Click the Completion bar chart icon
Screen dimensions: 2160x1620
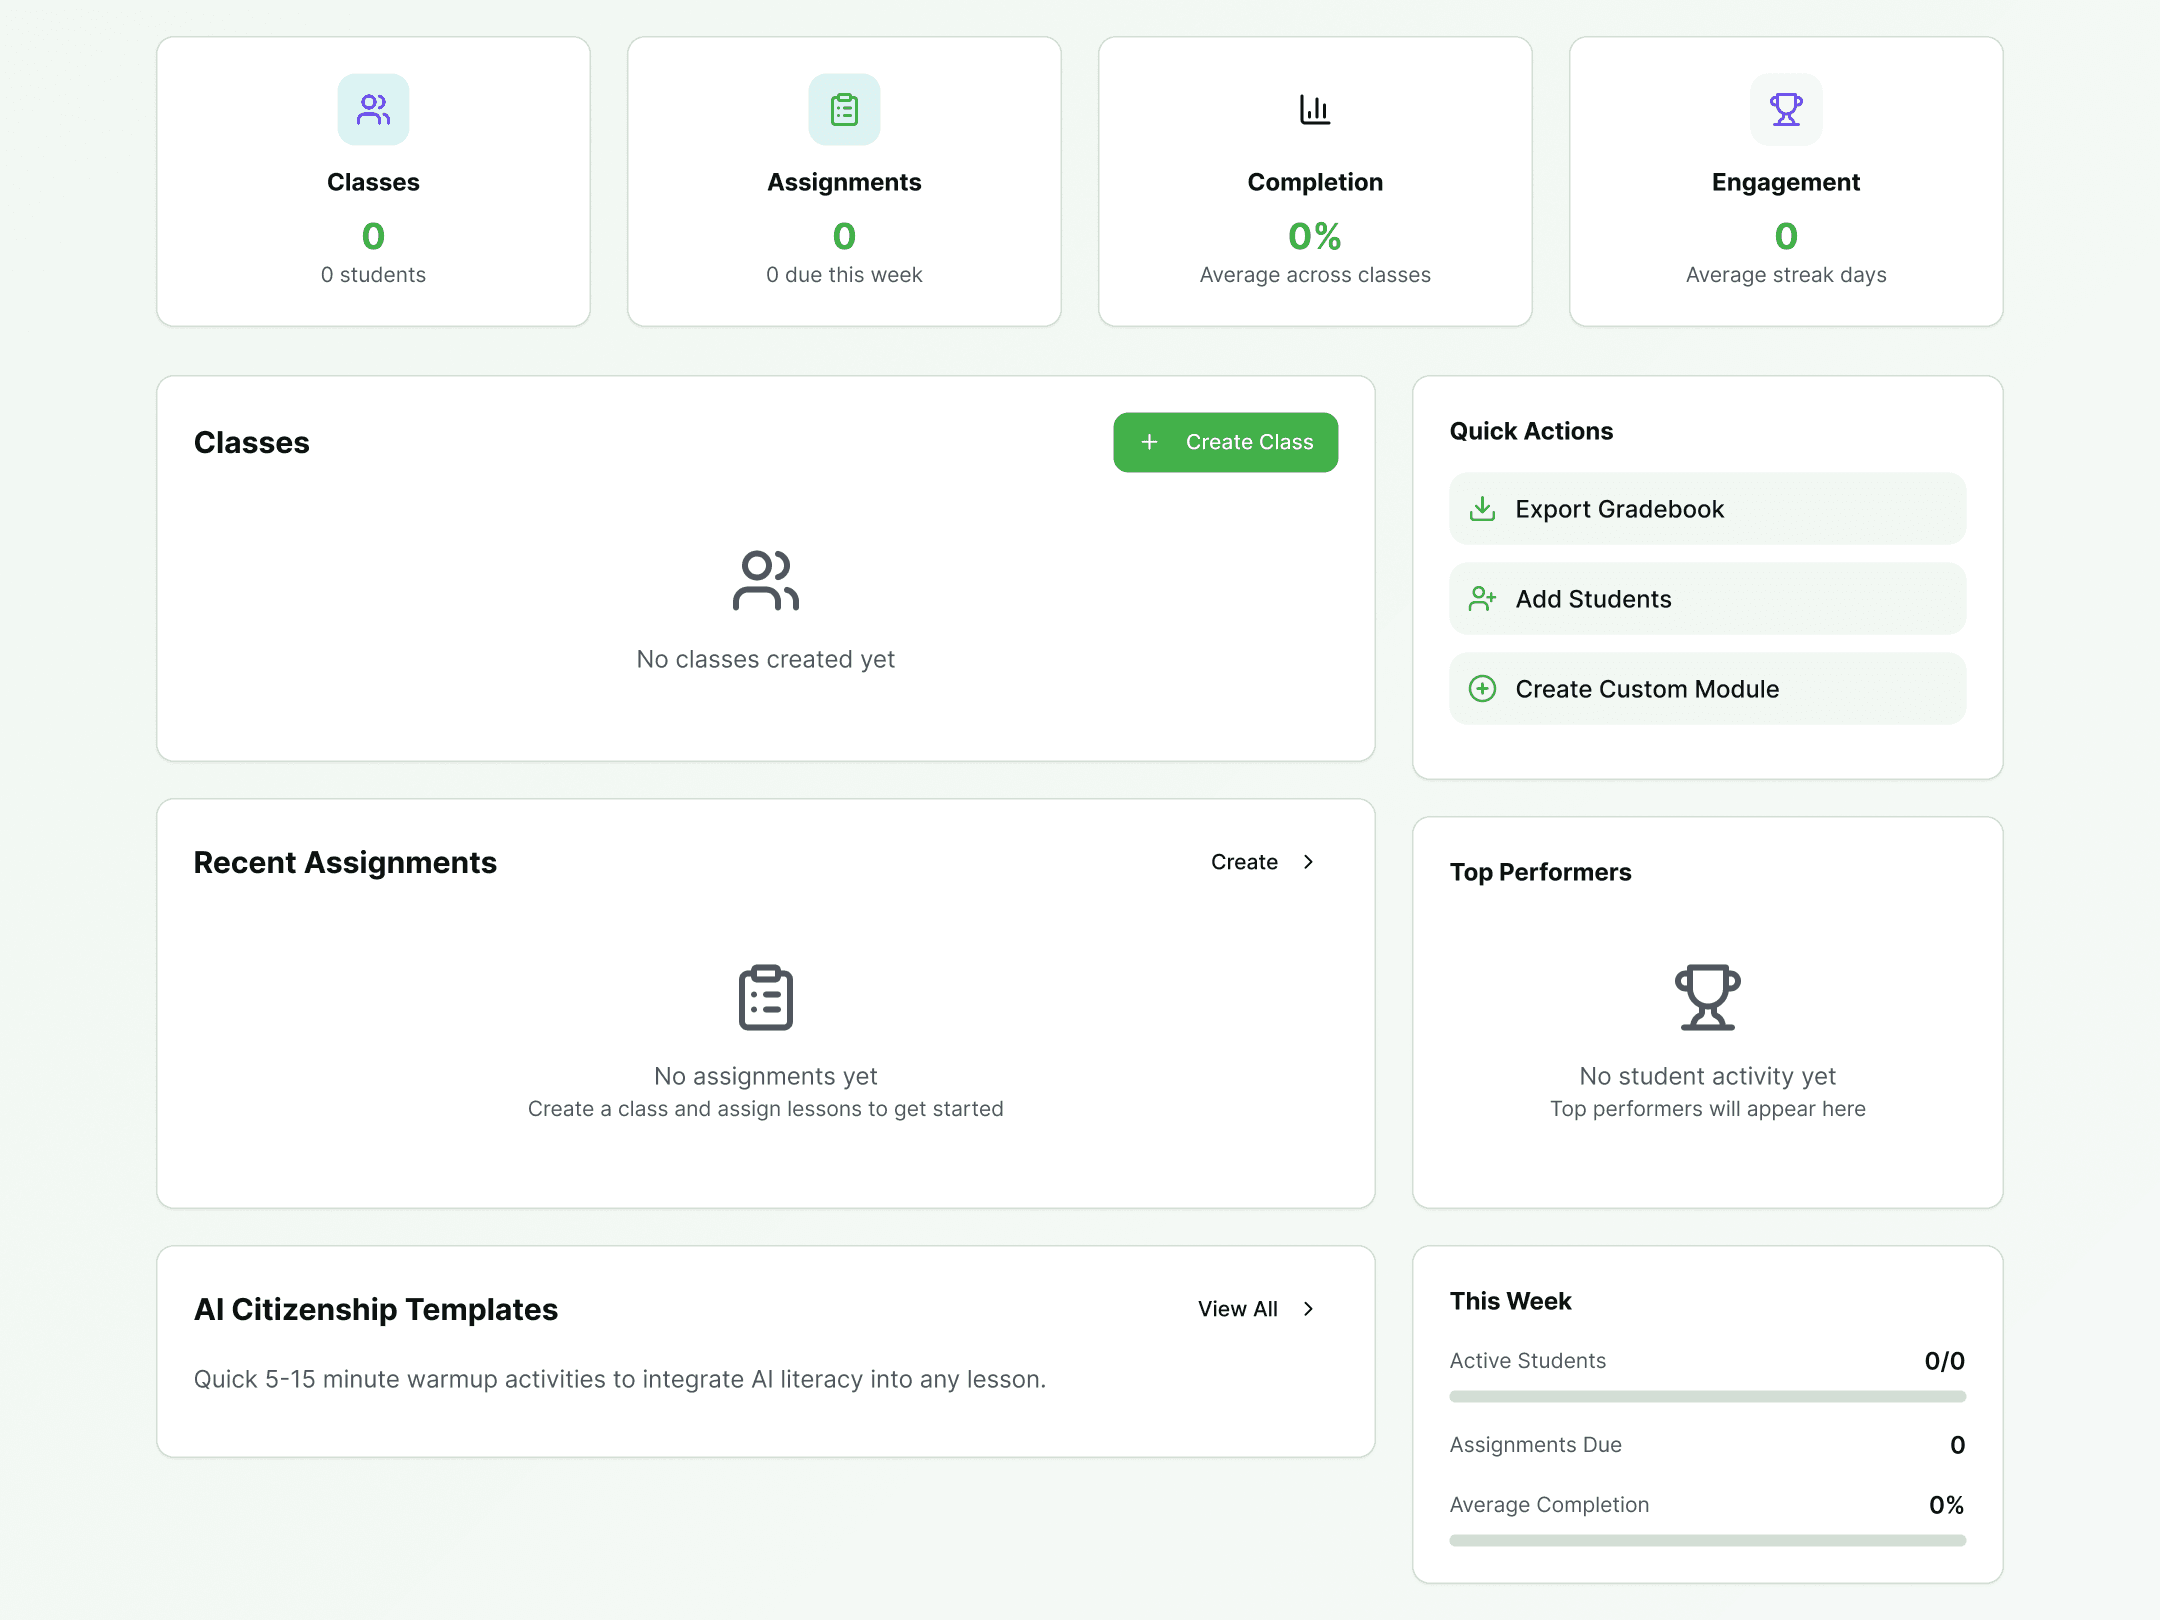point(1314,110)
